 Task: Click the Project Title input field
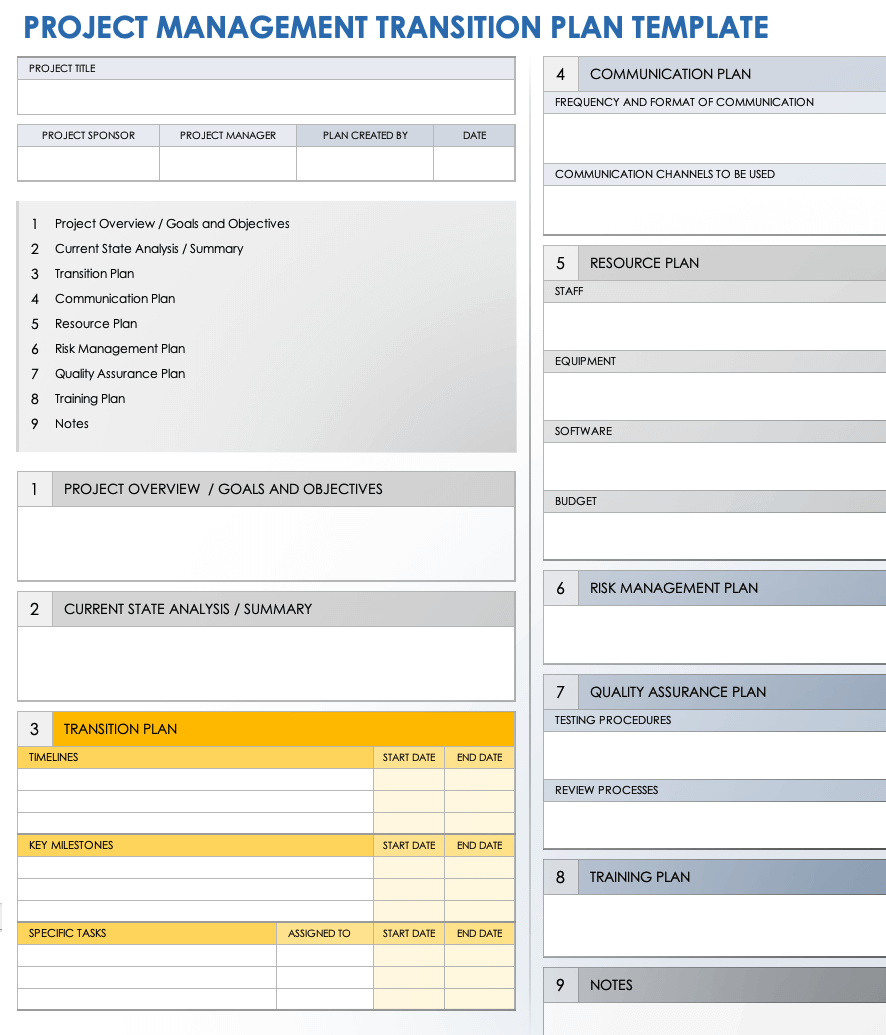click(x=266, y=97)
